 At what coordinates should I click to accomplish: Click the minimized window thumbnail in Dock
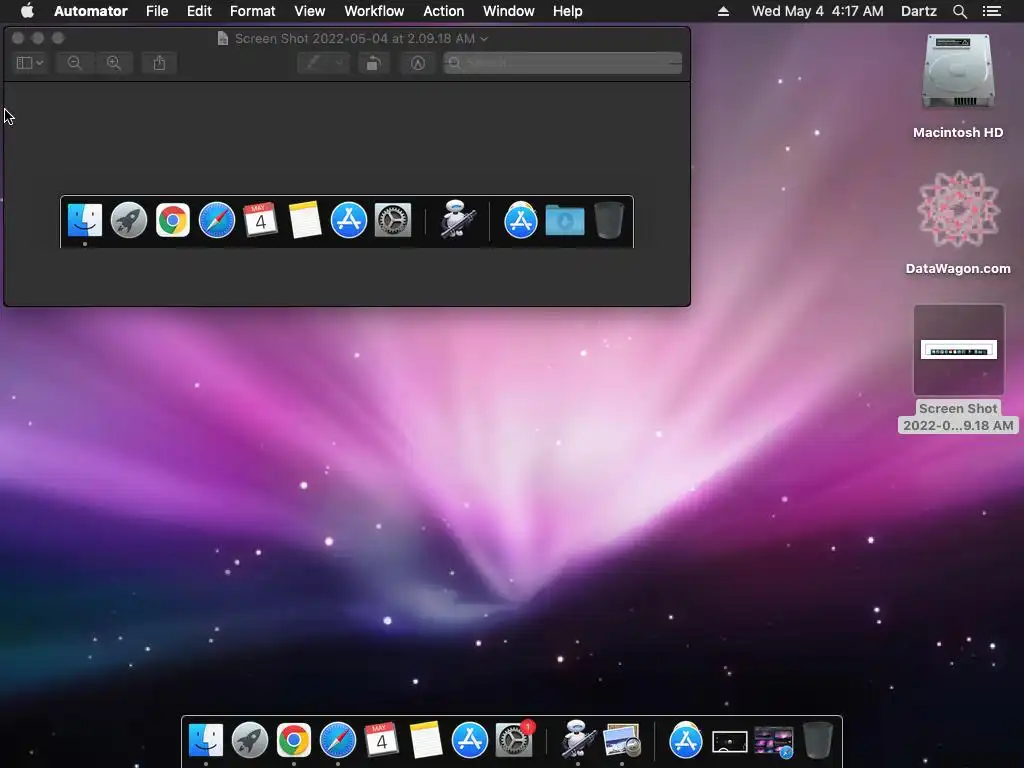point(729,742)
